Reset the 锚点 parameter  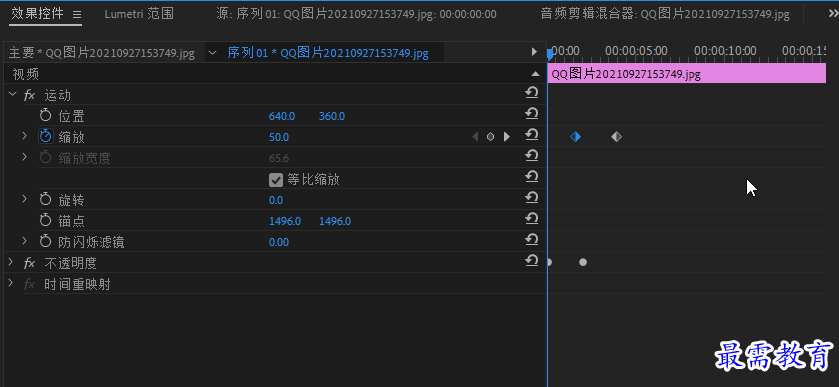pyautogui.click(x=531, y=218)
